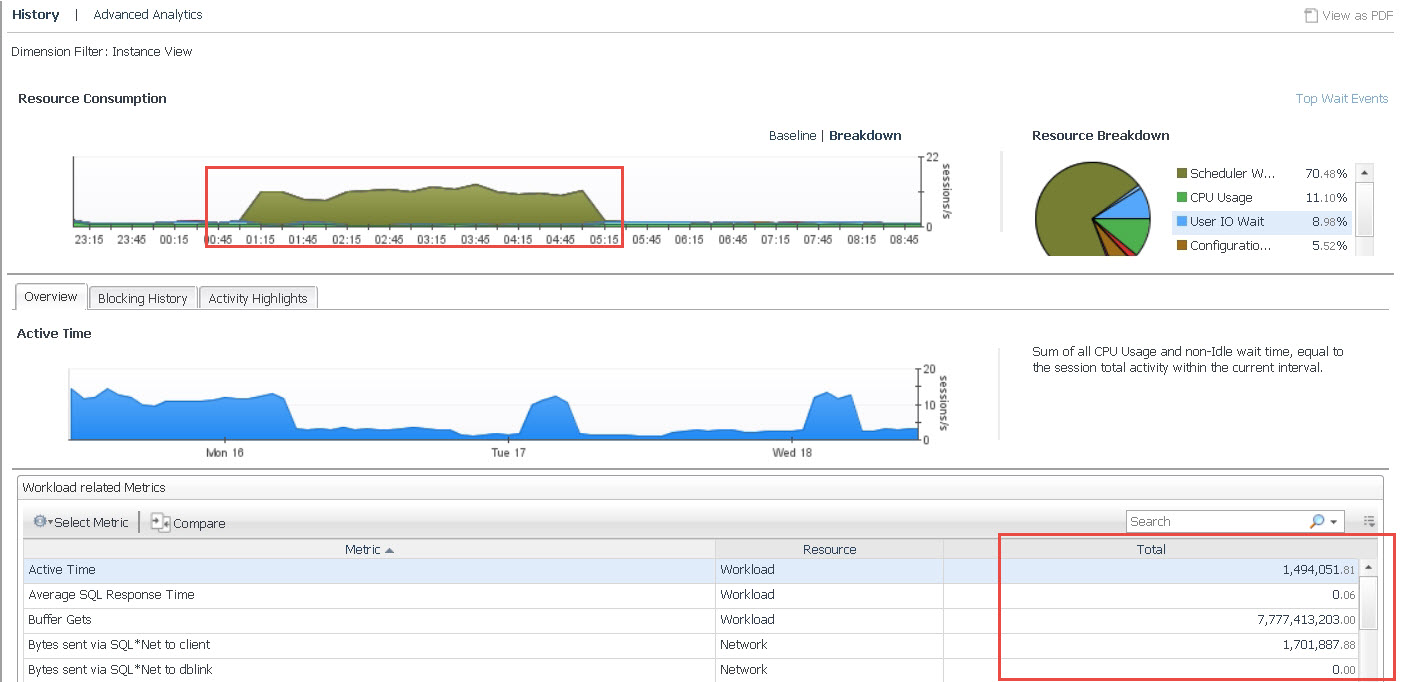This screenshot has width=1402, height=682.
Task: Click into the metrics Search field
Action: [1215, 522]
